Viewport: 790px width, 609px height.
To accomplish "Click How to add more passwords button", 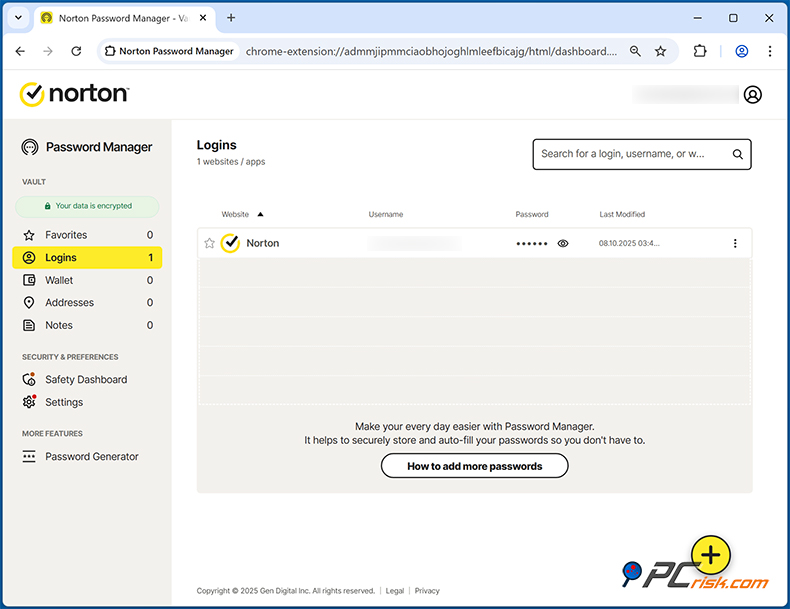I will (474, 466).
